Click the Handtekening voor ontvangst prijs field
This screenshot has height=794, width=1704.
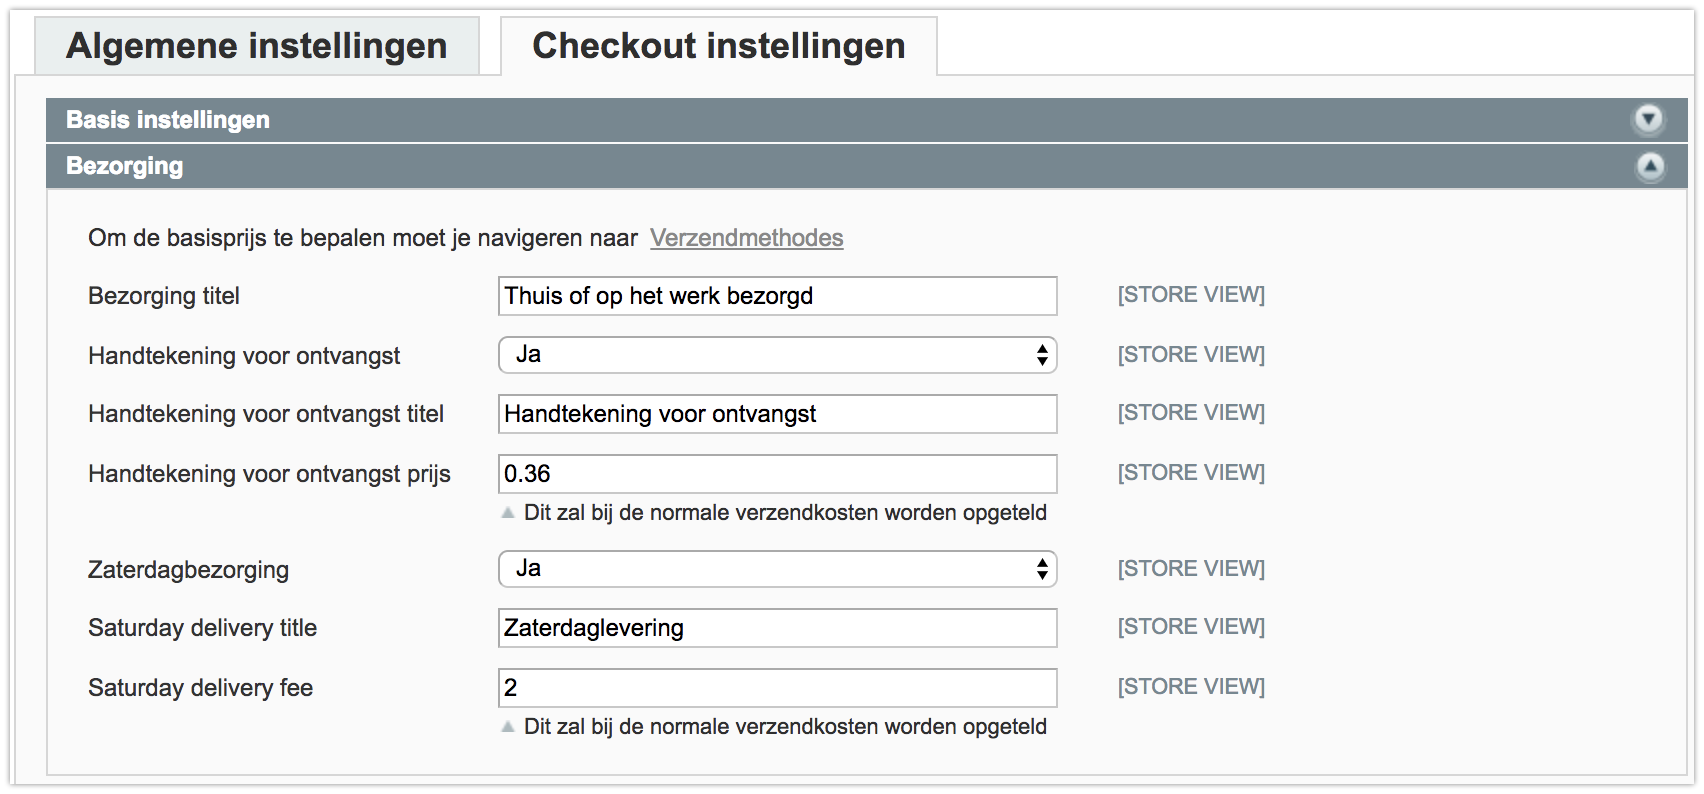click(x=778, y=474)
